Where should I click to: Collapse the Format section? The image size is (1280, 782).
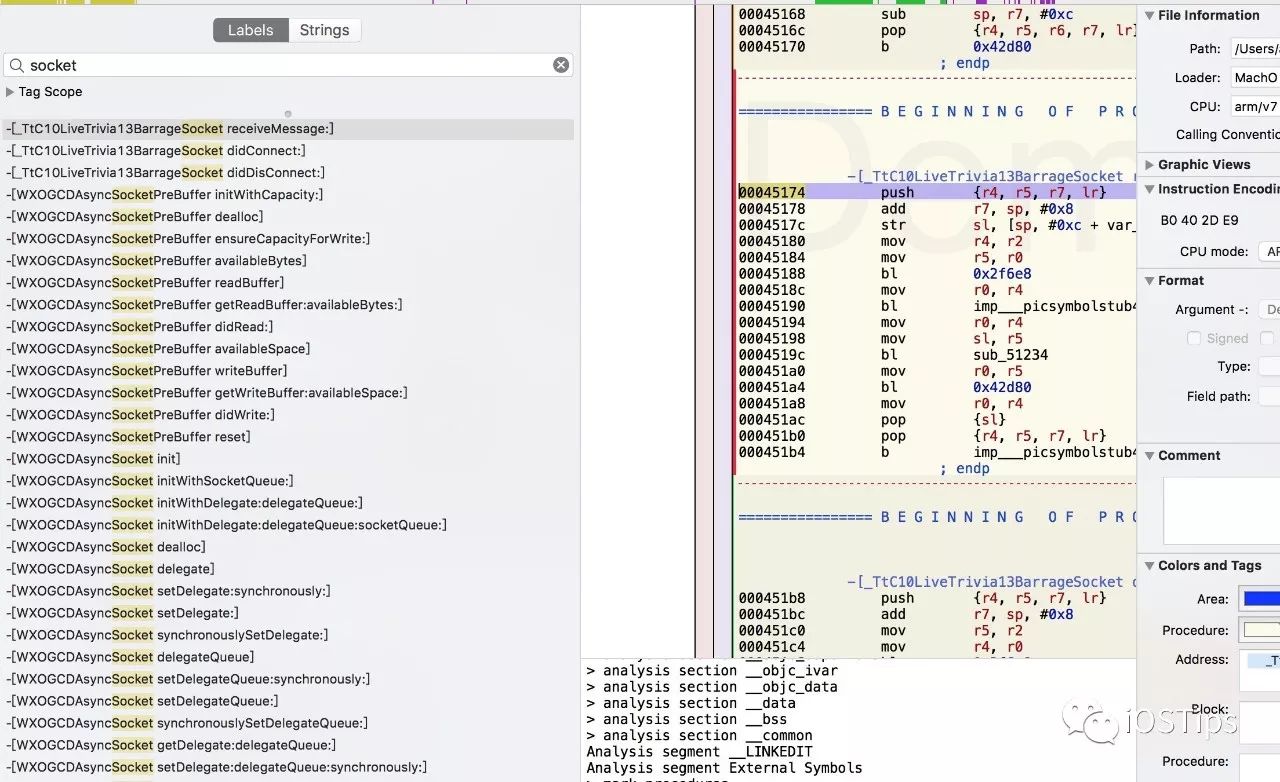tap(1148, 281)
